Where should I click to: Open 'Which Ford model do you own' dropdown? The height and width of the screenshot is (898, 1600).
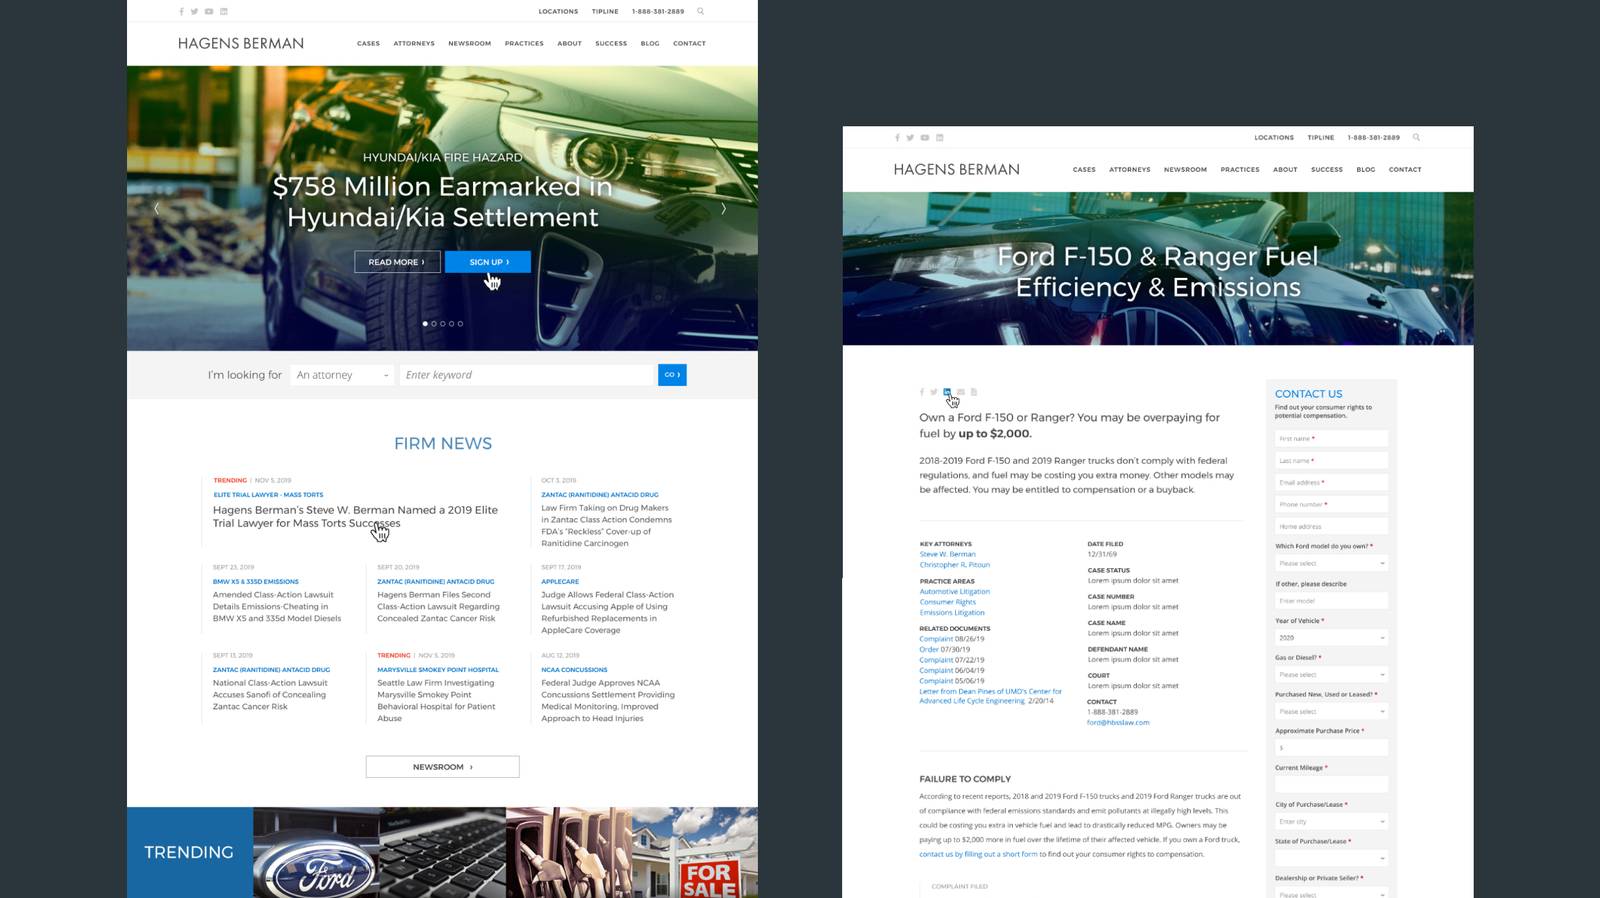(1331, 563)
